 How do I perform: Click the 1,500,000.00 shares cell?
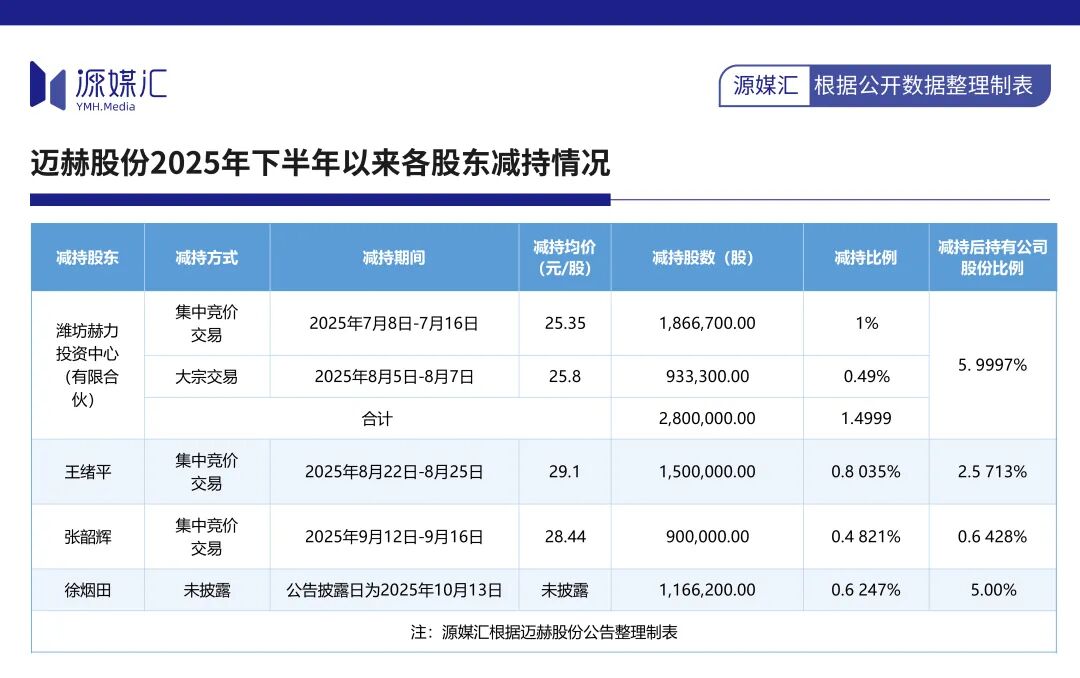tap(707, 472)
